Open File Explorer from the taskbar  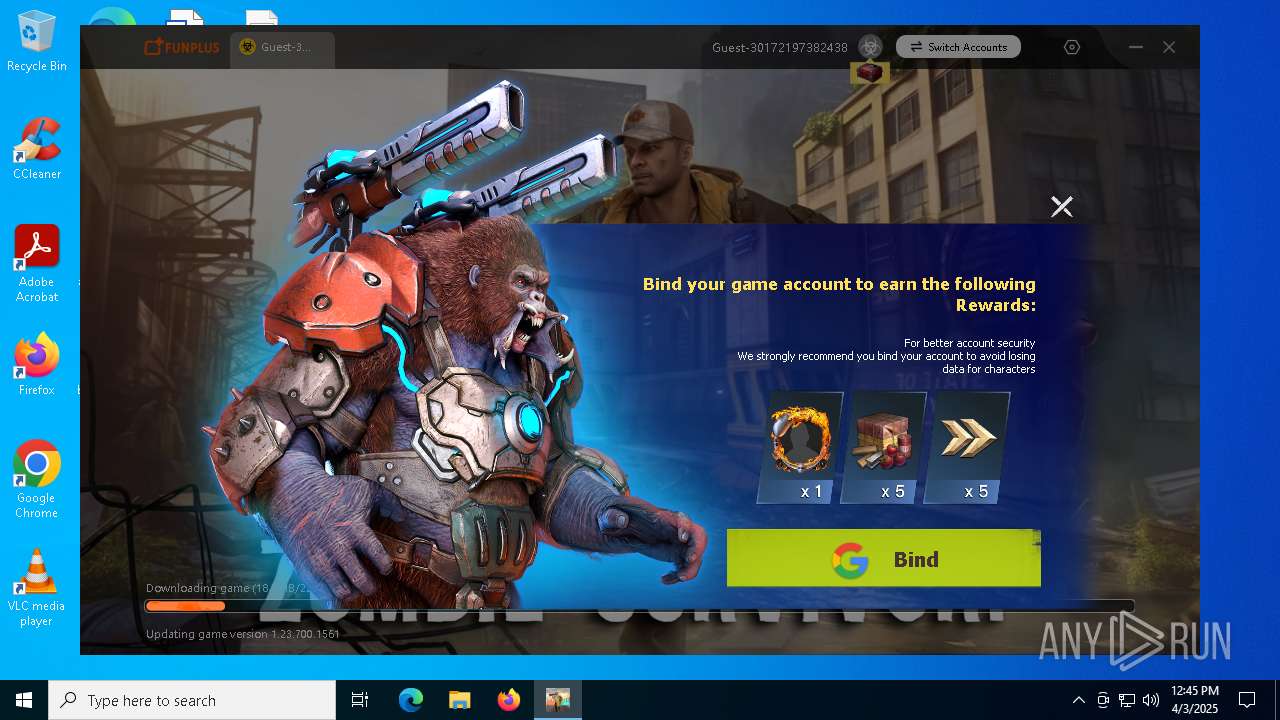[x=459, y=700]
